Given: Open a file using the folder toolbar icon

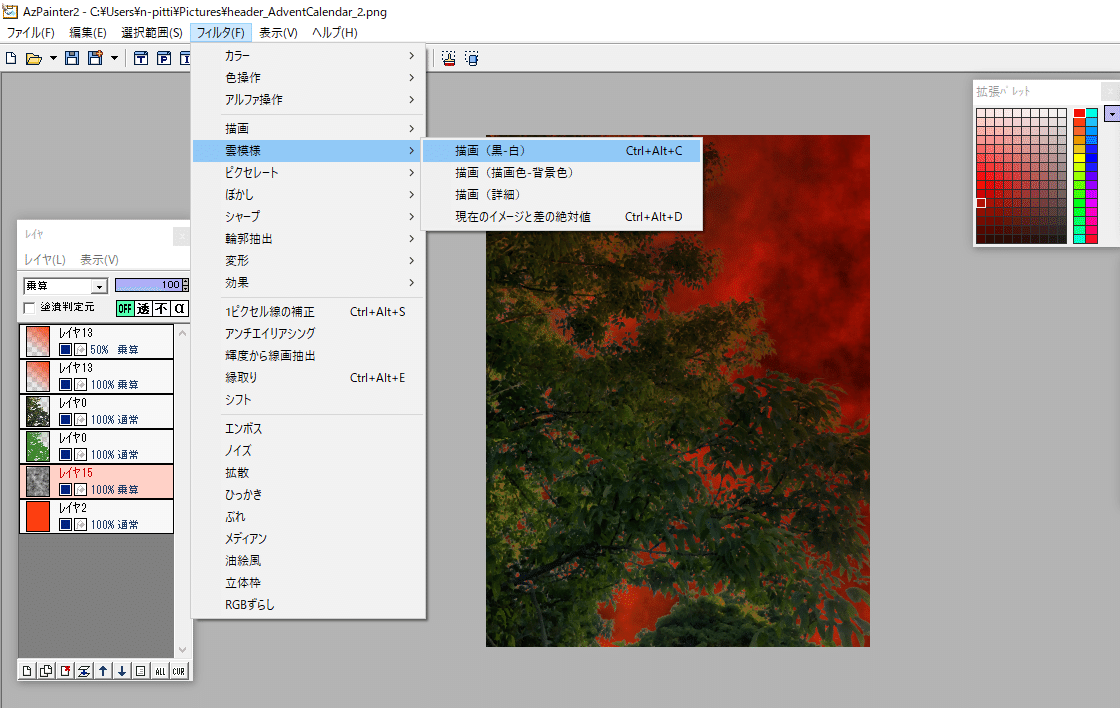Looking at the screenshot, I should [x=34, y=58].
